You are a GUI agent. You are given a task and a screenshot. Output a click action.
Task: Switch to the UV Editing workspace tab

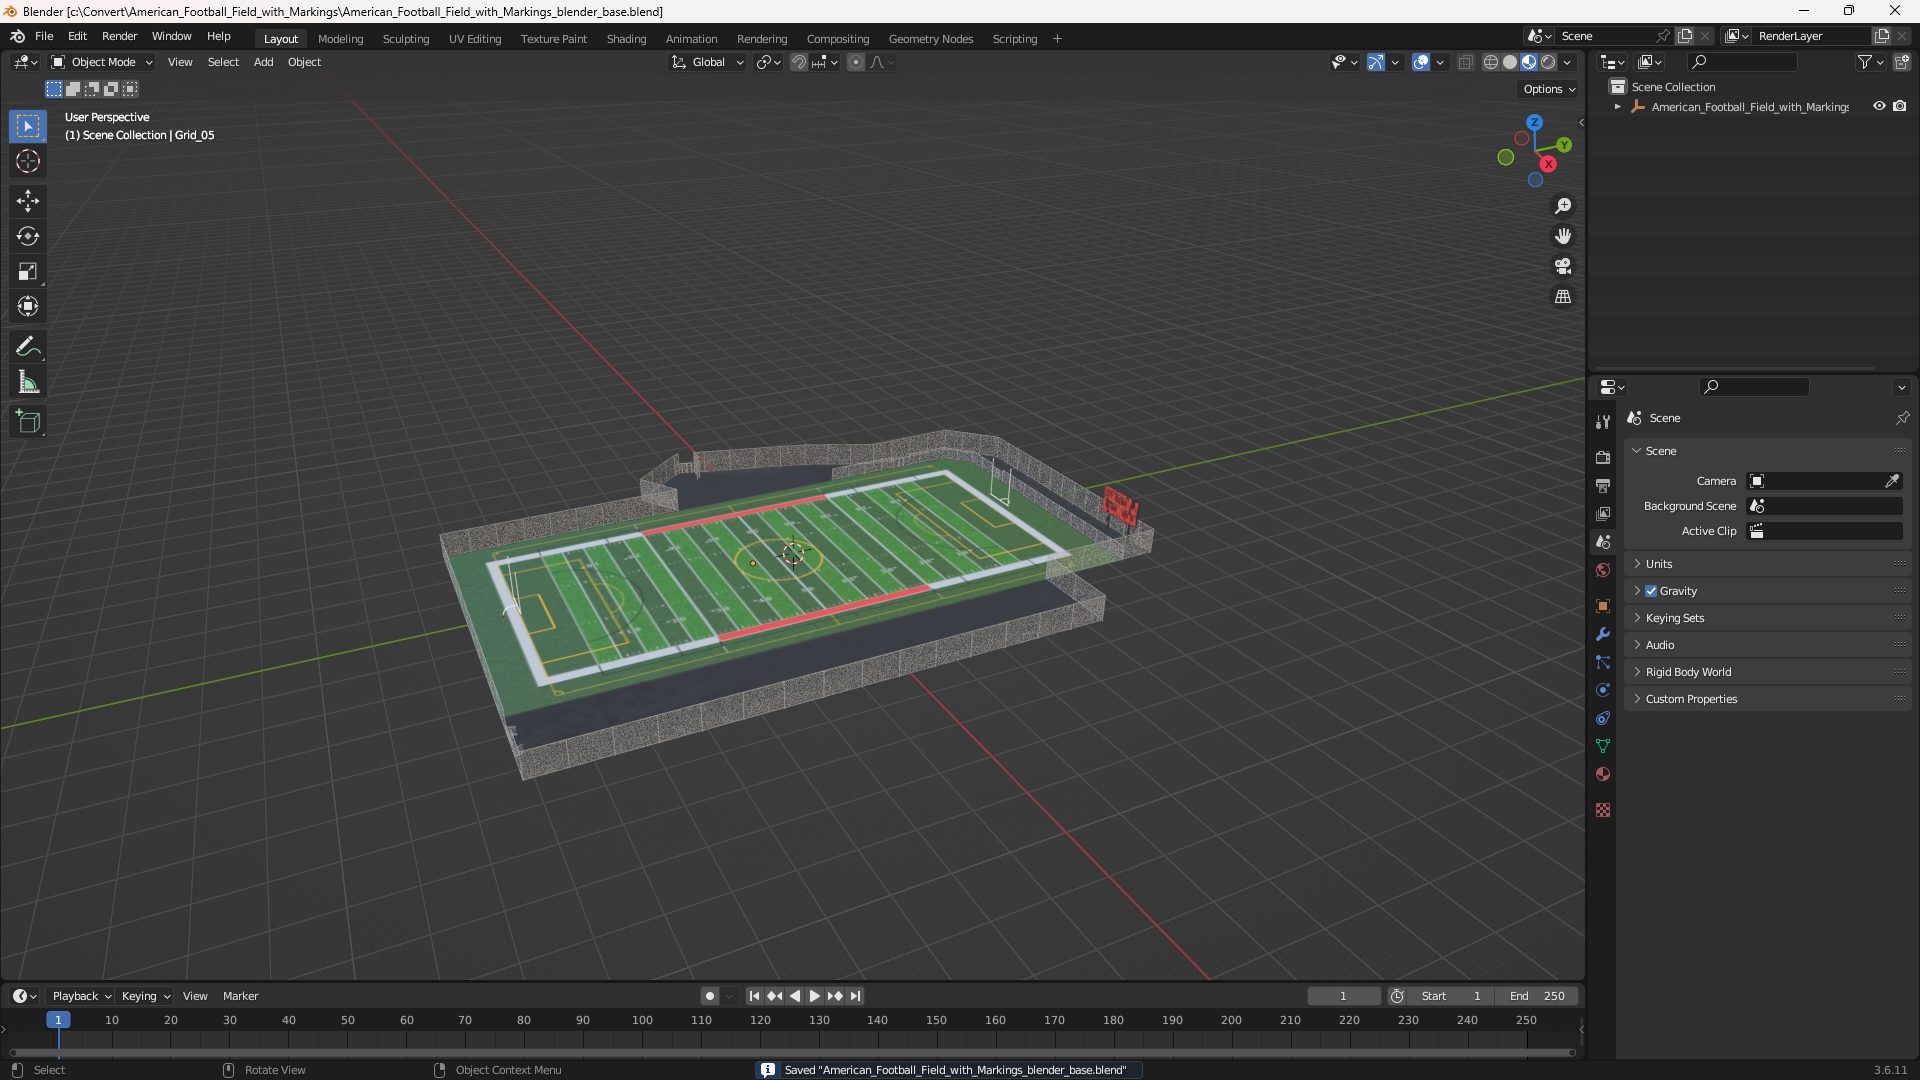point(475,39)
